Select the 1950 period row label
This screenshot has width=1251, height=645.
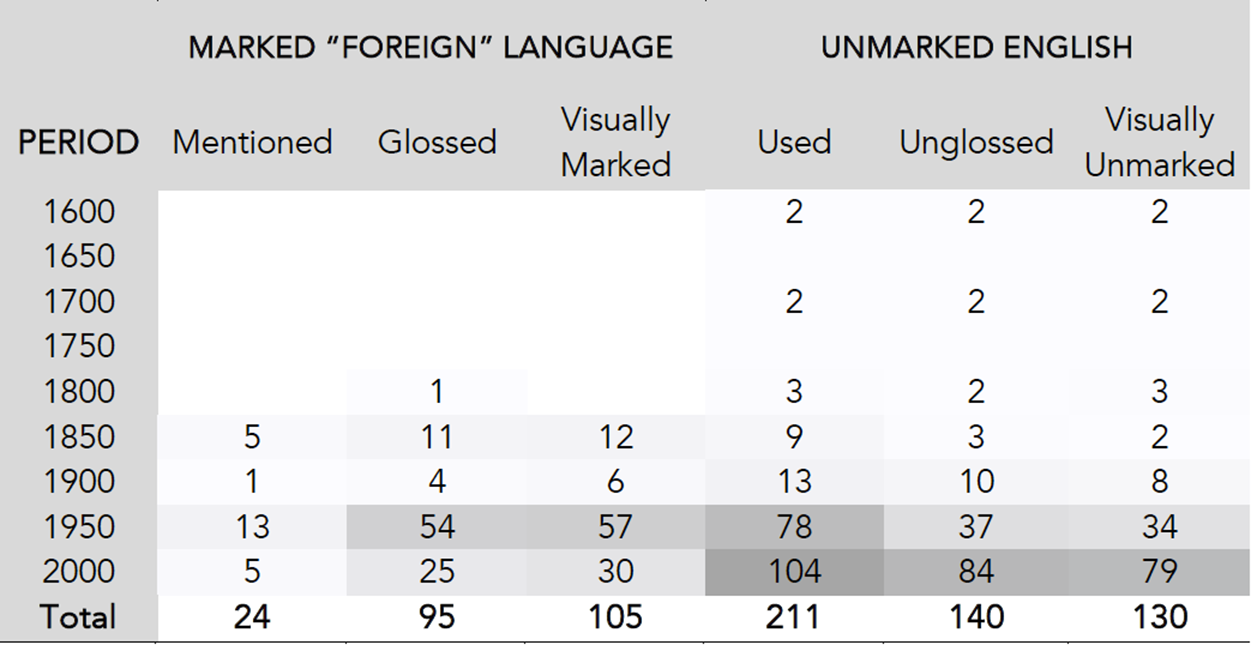pos(79,527)
